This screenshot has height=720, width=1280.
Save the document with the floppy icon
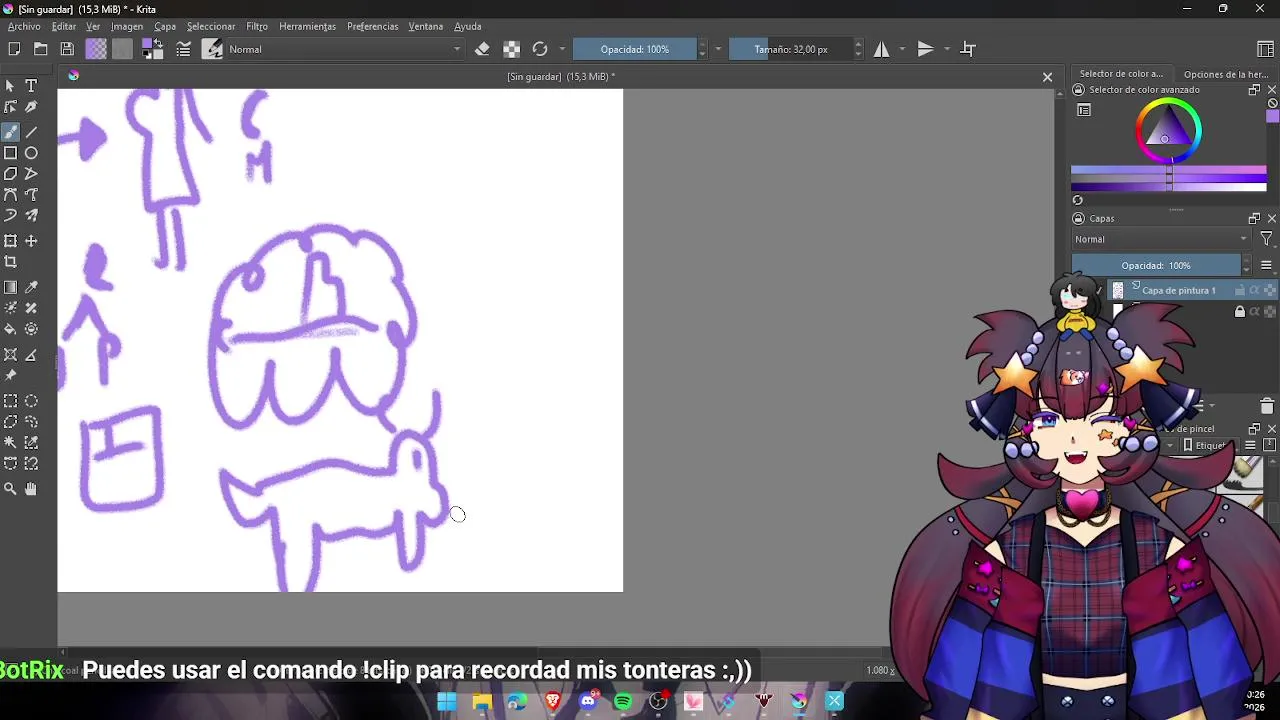point(67,49)
